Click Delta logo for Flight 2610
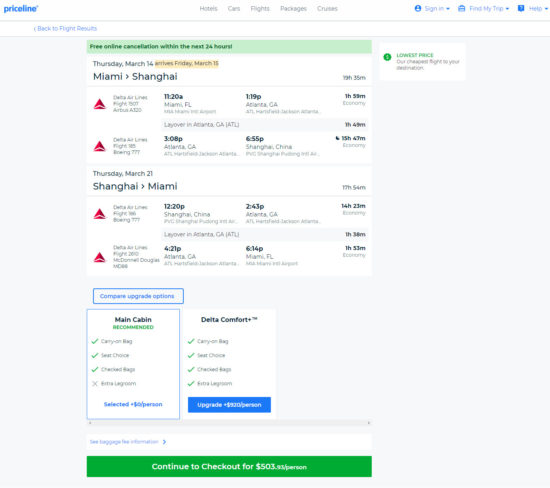Image resolution: width=550 pixels, height=488 pixels. pyautogui.click(x=100, y=257)
